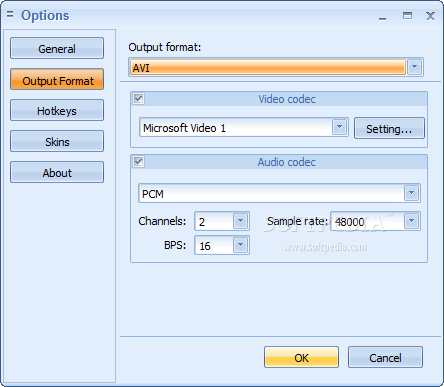The height and width of the screenshot is (387, 444).
Task: Open the Microsoft Video 1 codec dropdown
Action: coord(339,127)
